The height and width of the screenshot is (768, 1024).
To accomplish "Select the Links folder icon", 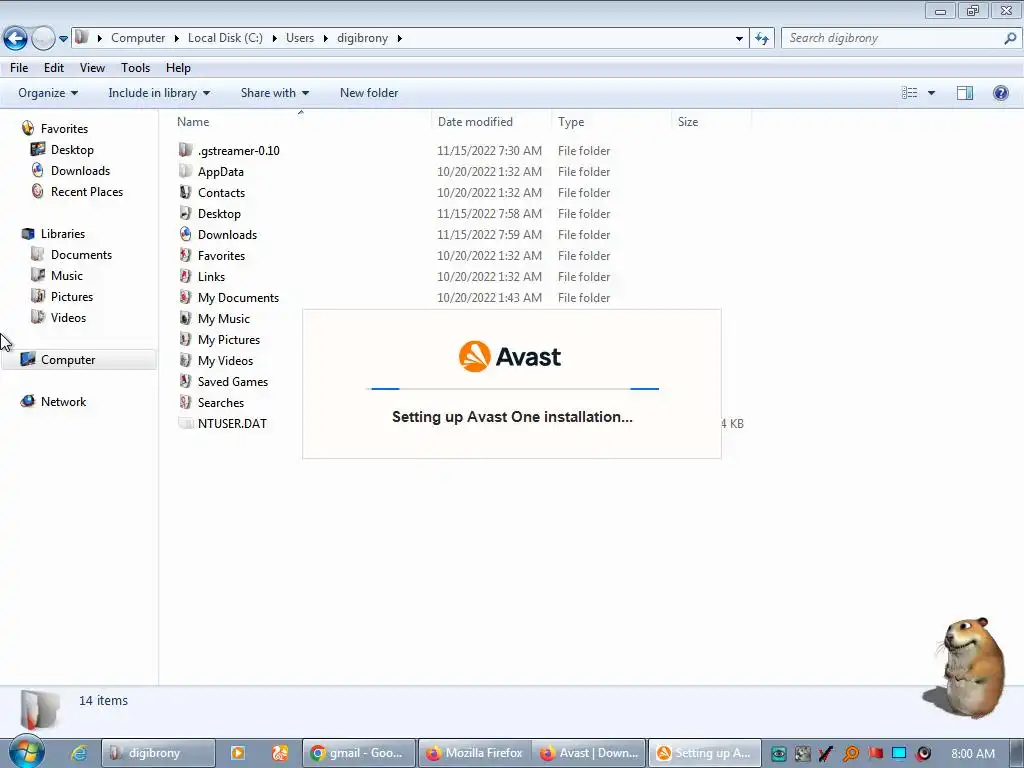I will [x=185, y=276].
